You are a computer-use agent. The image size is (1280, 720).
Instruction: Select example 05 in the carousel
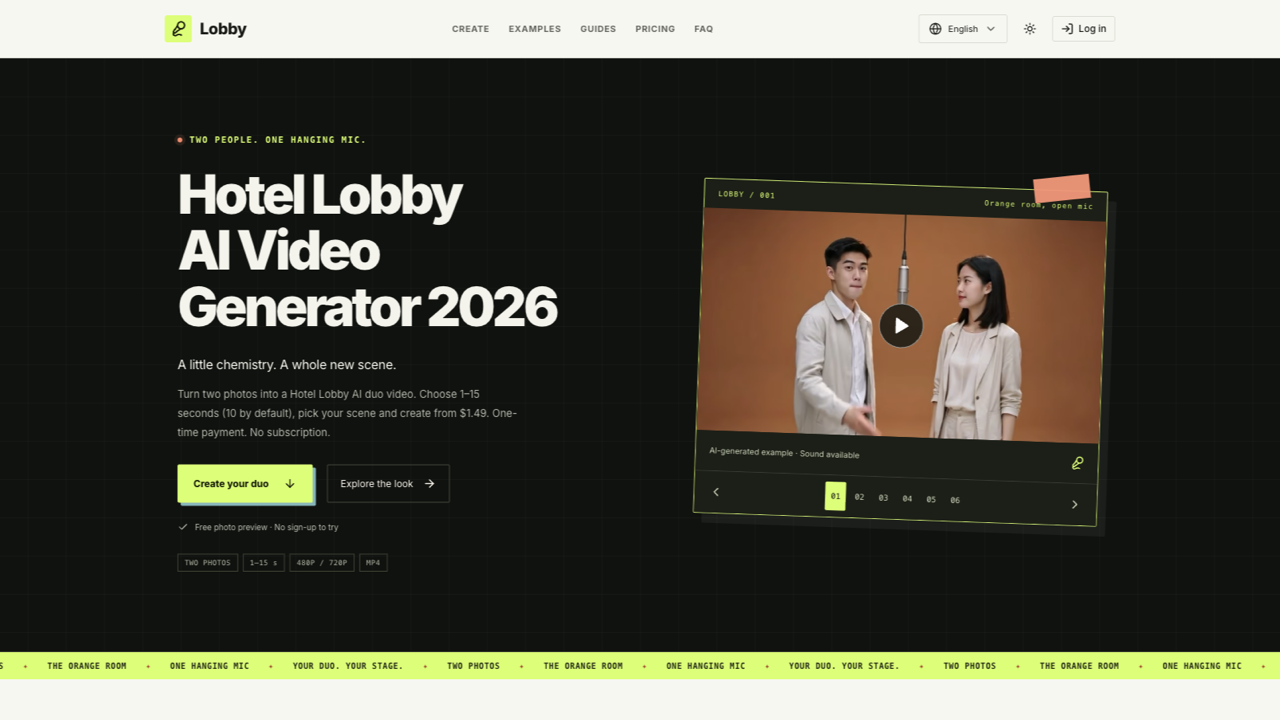point(931,500)
